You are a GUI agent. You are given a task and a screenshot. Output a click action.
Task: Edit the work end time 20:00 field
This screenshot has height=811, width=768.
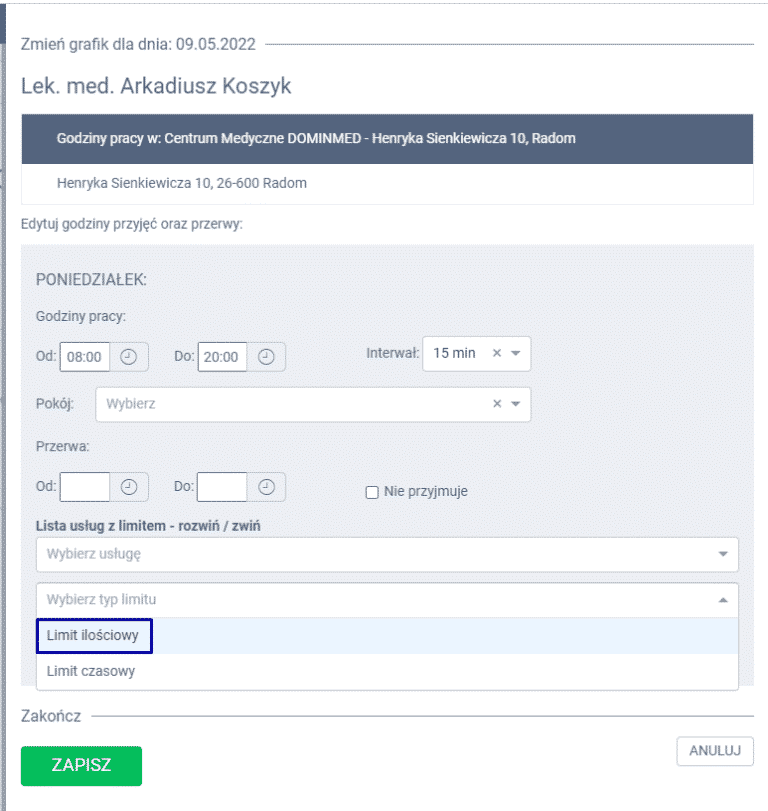click(222, 357)
